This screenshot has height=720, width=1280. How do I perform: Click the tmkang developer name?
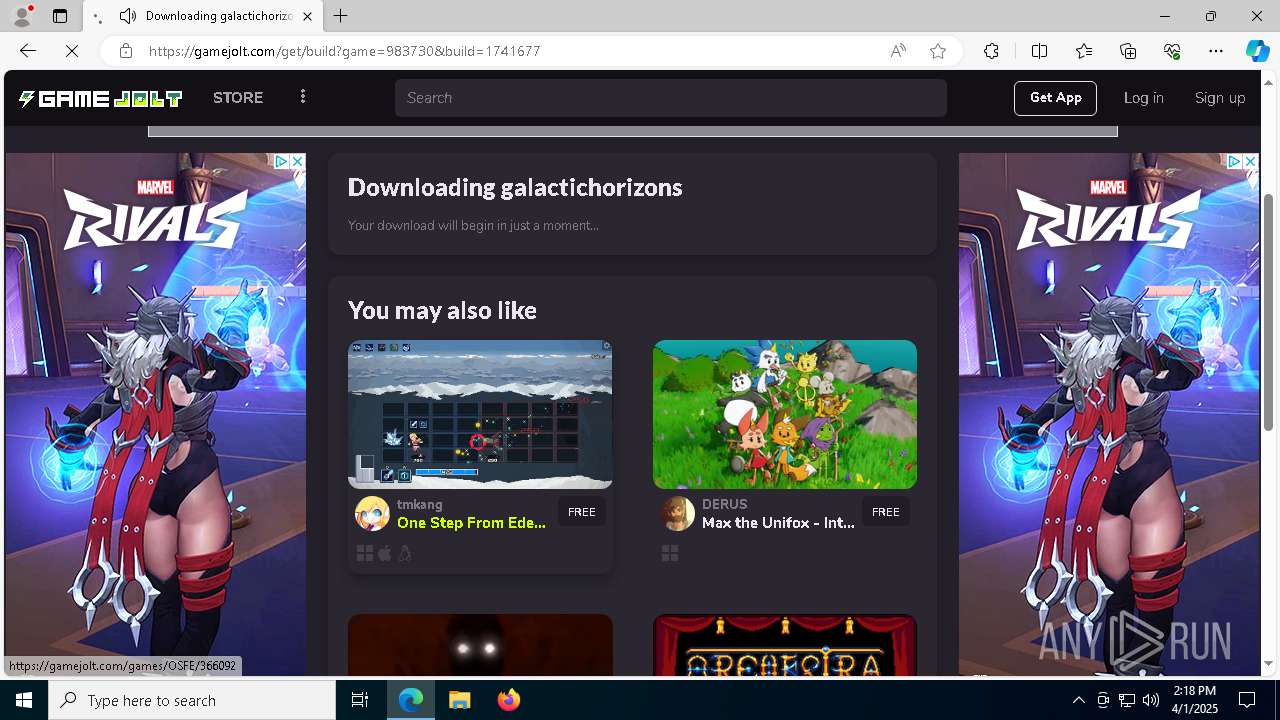coord(420,504)
